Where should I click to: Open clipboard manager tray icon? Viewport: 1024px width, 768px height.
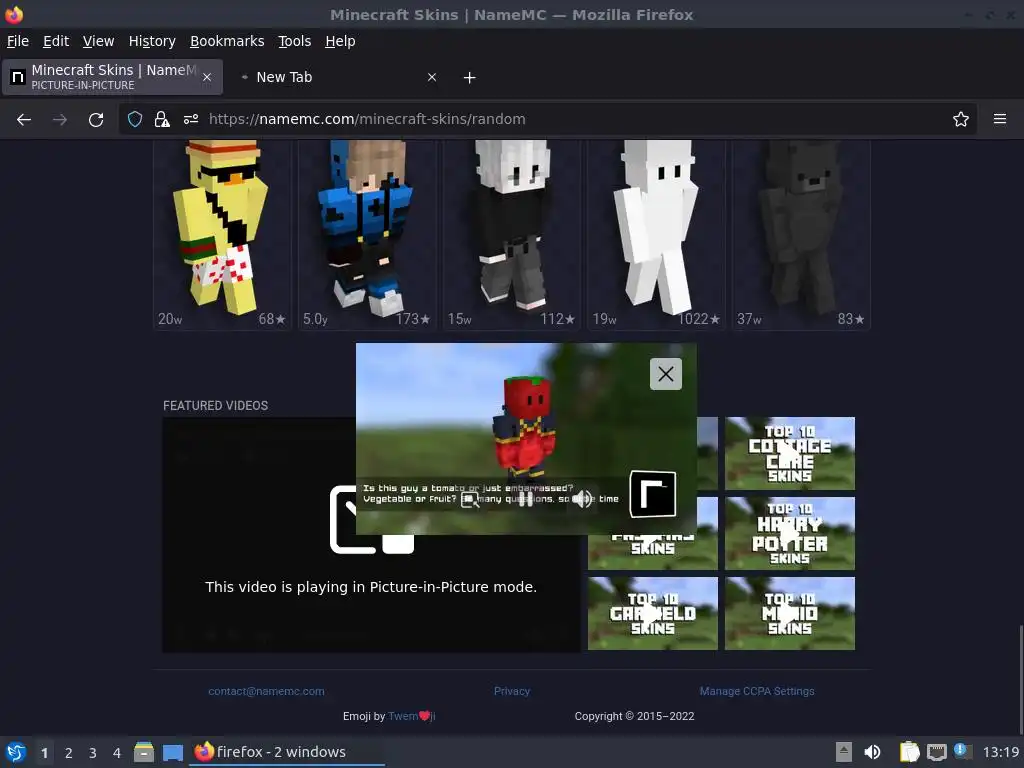click(x=908, y=752)
